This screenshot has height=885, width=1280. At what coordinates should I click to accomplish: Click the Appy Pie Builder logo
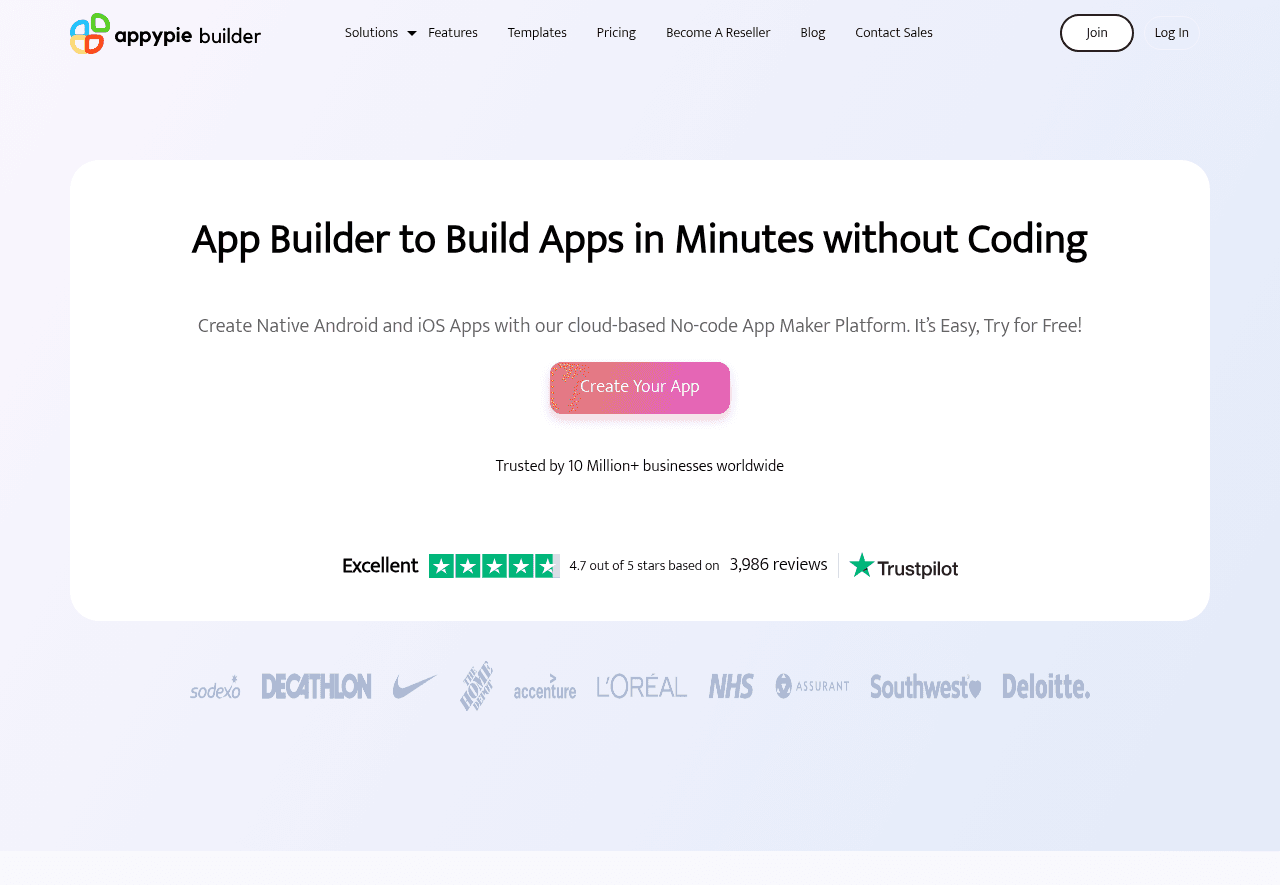pyautogui.click(x=164, y=33)
